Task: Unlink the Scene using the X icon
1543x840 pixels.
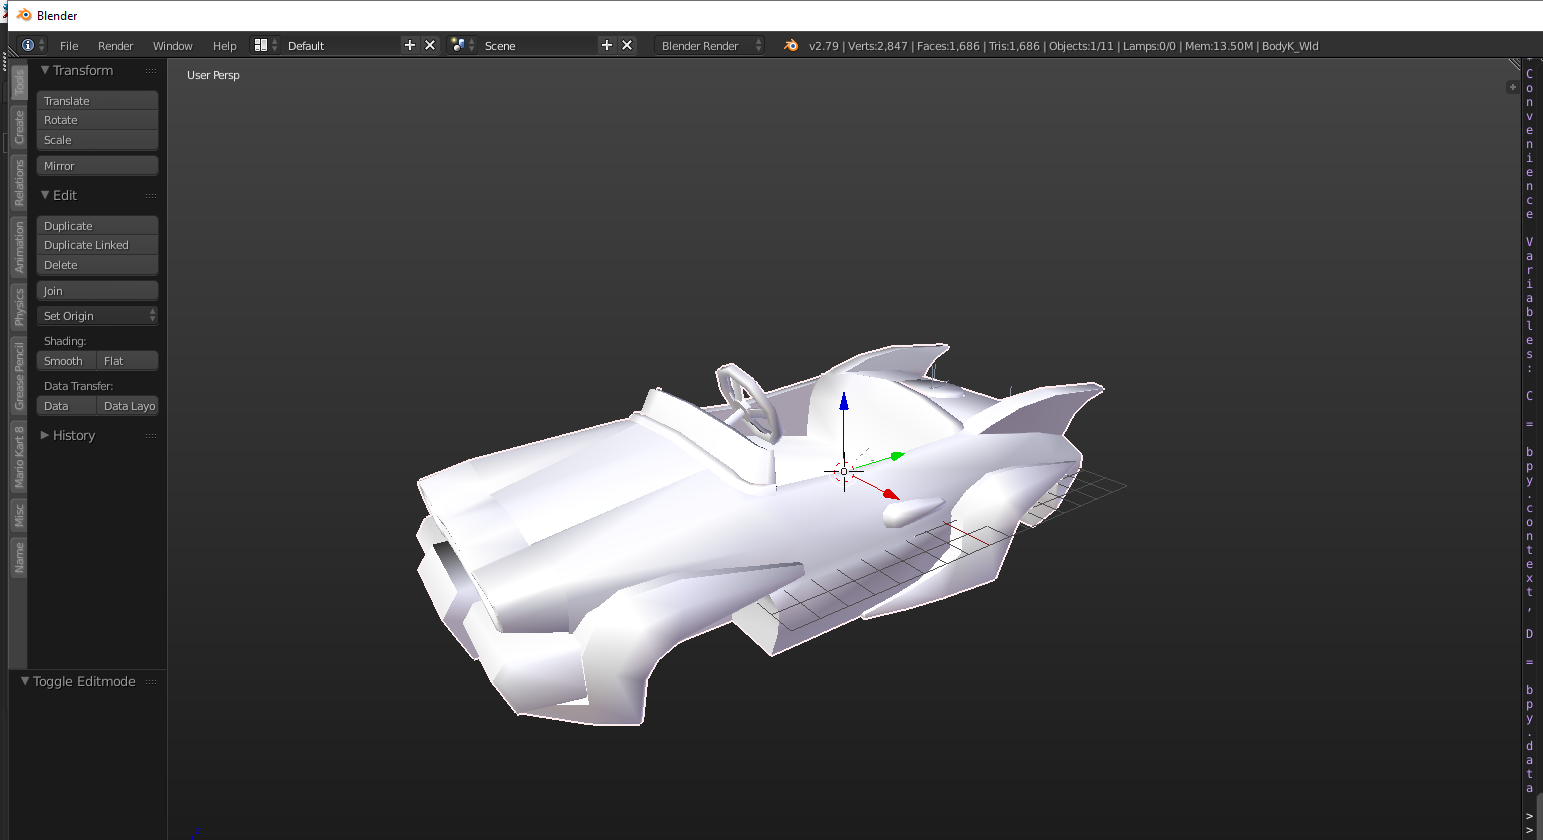Action: 626,45
